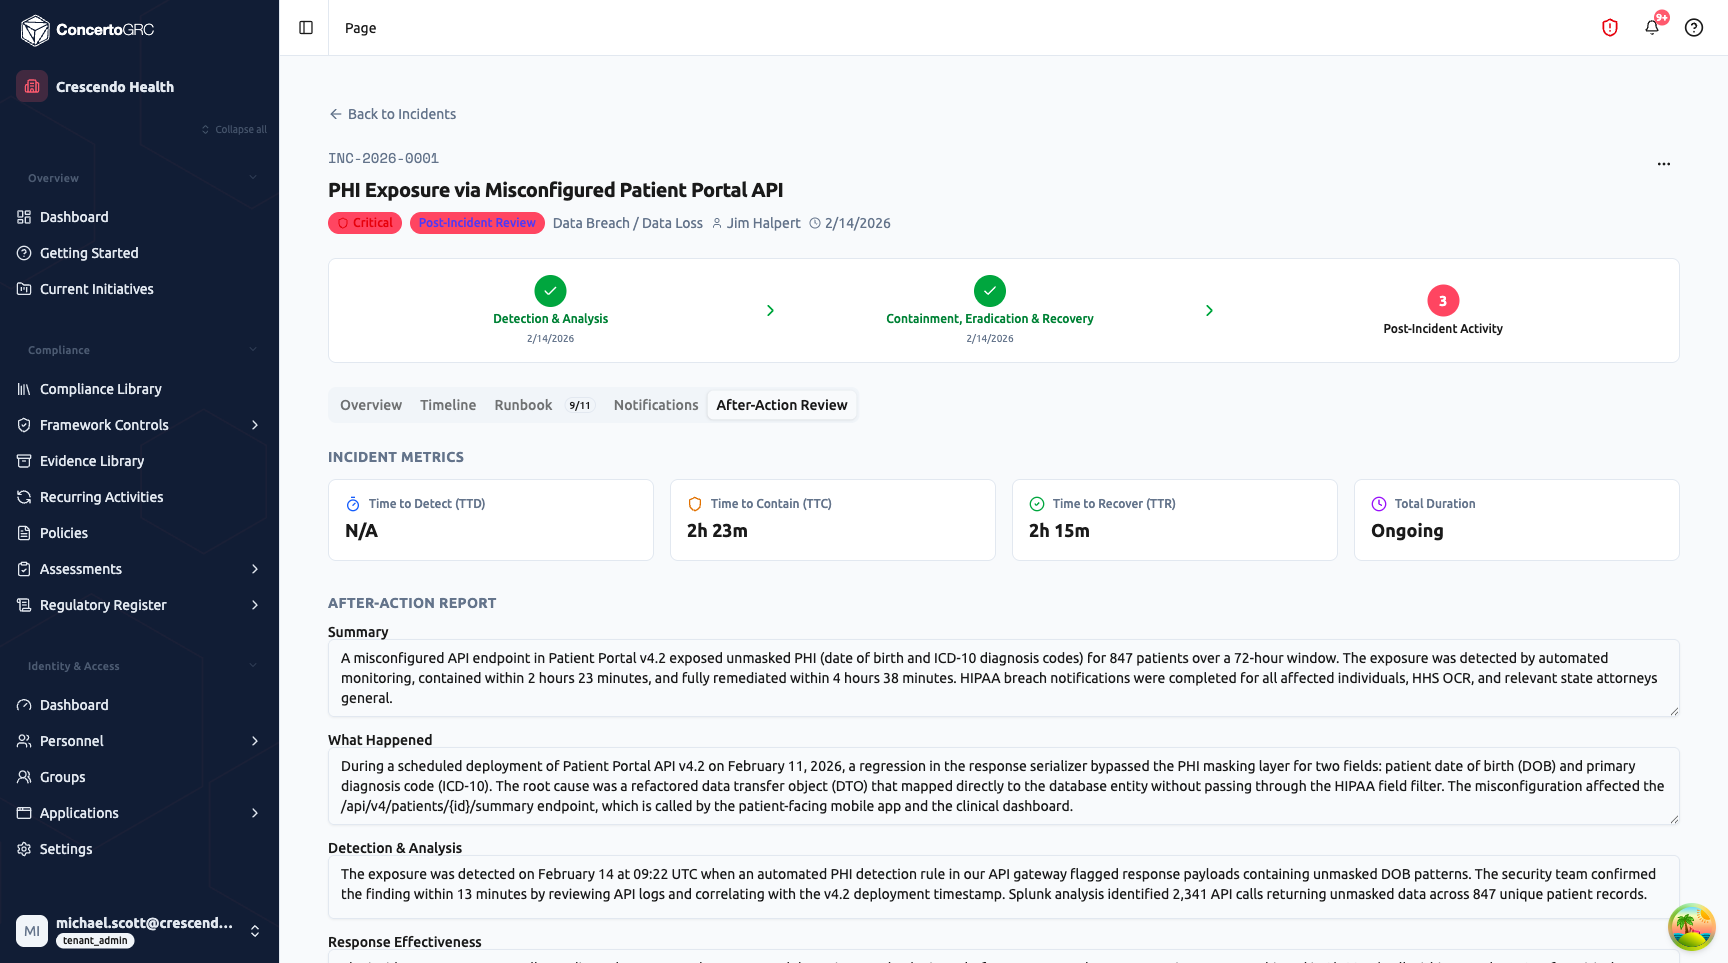Toggle the sidebar panel icon

pyautogui.click(x=306, y=28)
